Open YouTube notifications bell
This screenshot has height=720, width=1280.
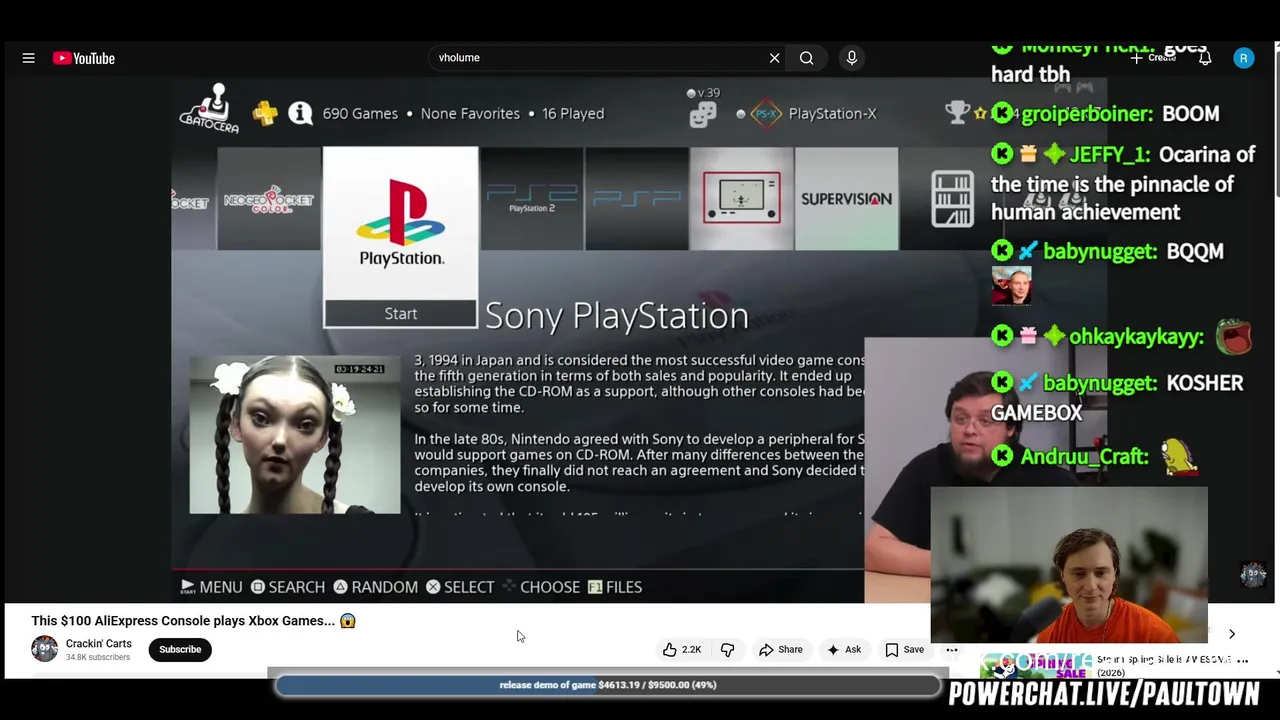pyautogui.click(x=1205, y=58)
